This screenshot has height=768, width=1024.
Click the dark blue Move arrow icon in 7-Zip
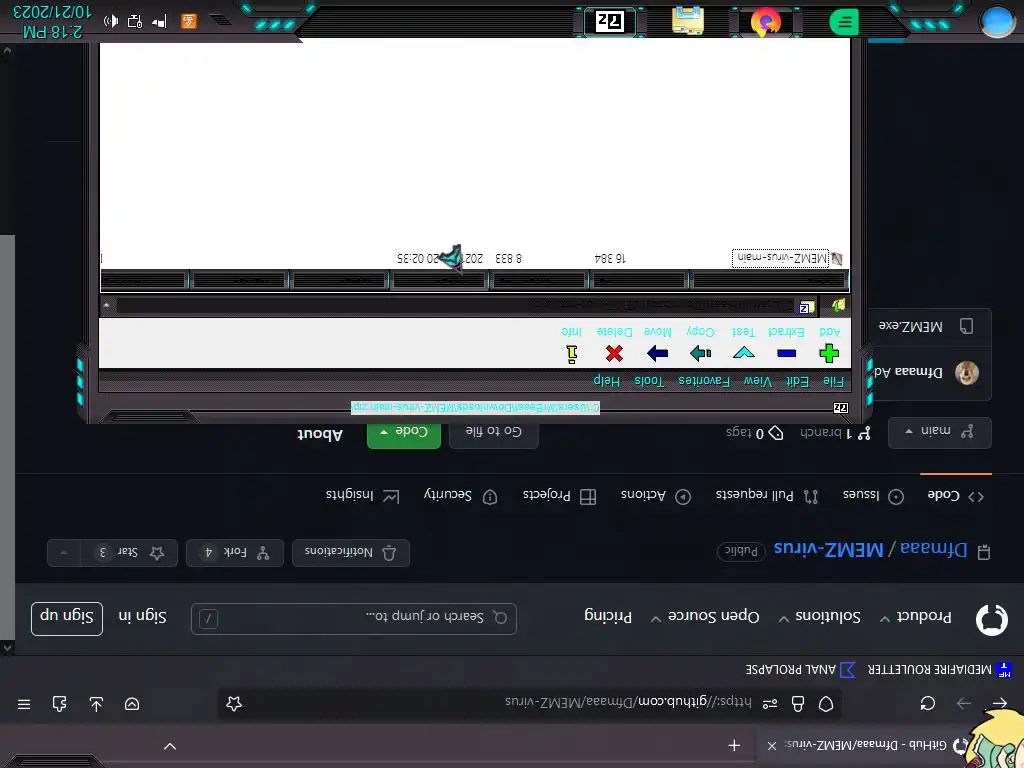(658, 354)
